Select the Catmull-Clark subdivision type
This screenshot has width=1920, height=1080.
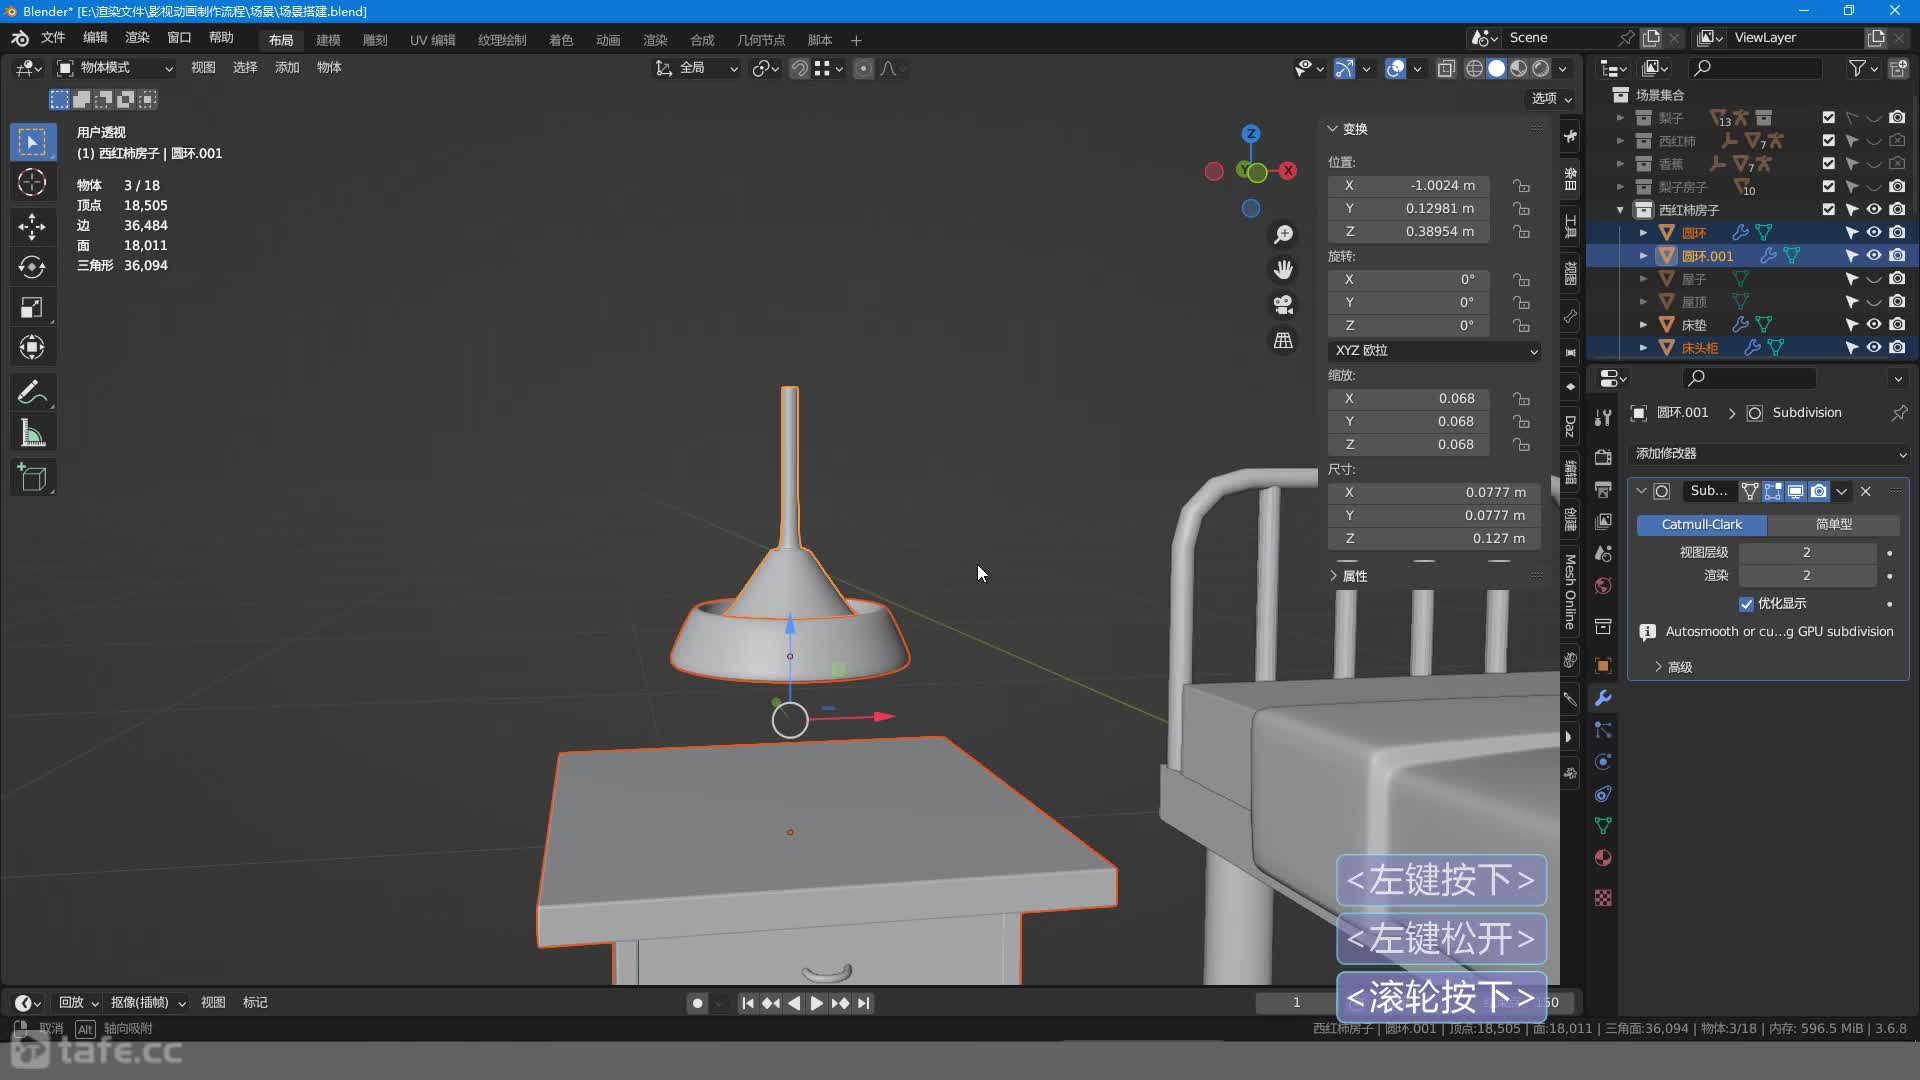1701,525
